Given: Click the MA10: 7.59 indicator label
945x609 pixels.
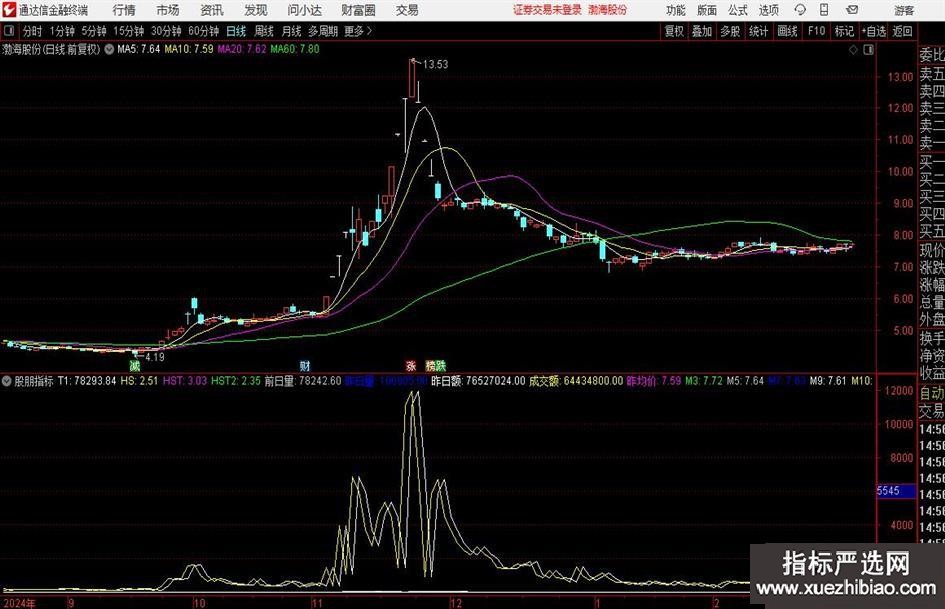Looking at the screenshot, I should coord(189,49).
